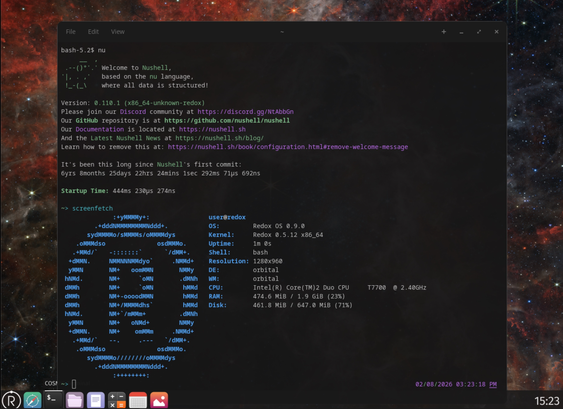Image resolution: width=563 pixels, height=409 pixels.
Task: Open the remove-welcome-message configuration link
Action: [288, 147]
